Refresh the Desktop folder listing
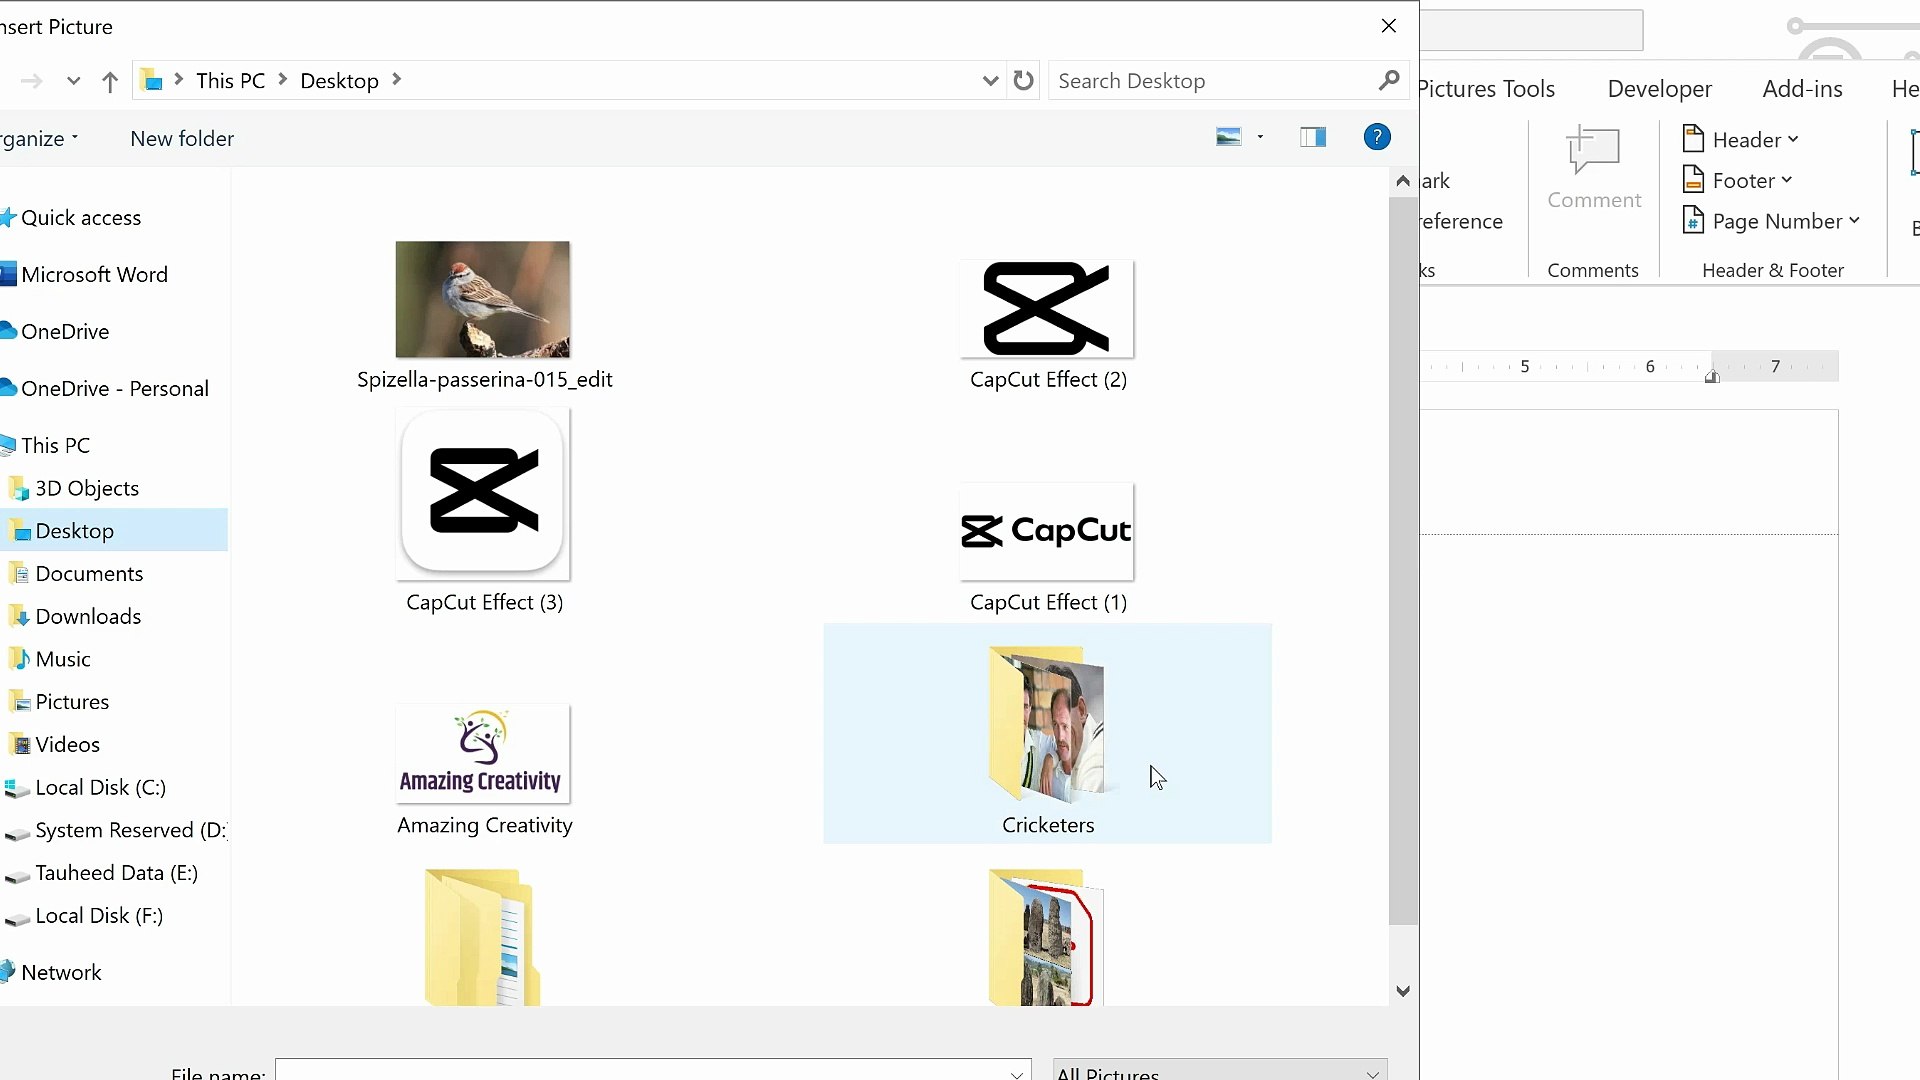Image resolution: width=1920 pixels, height=1080 pixels. pyautogui.click(x=1023, y=81)
